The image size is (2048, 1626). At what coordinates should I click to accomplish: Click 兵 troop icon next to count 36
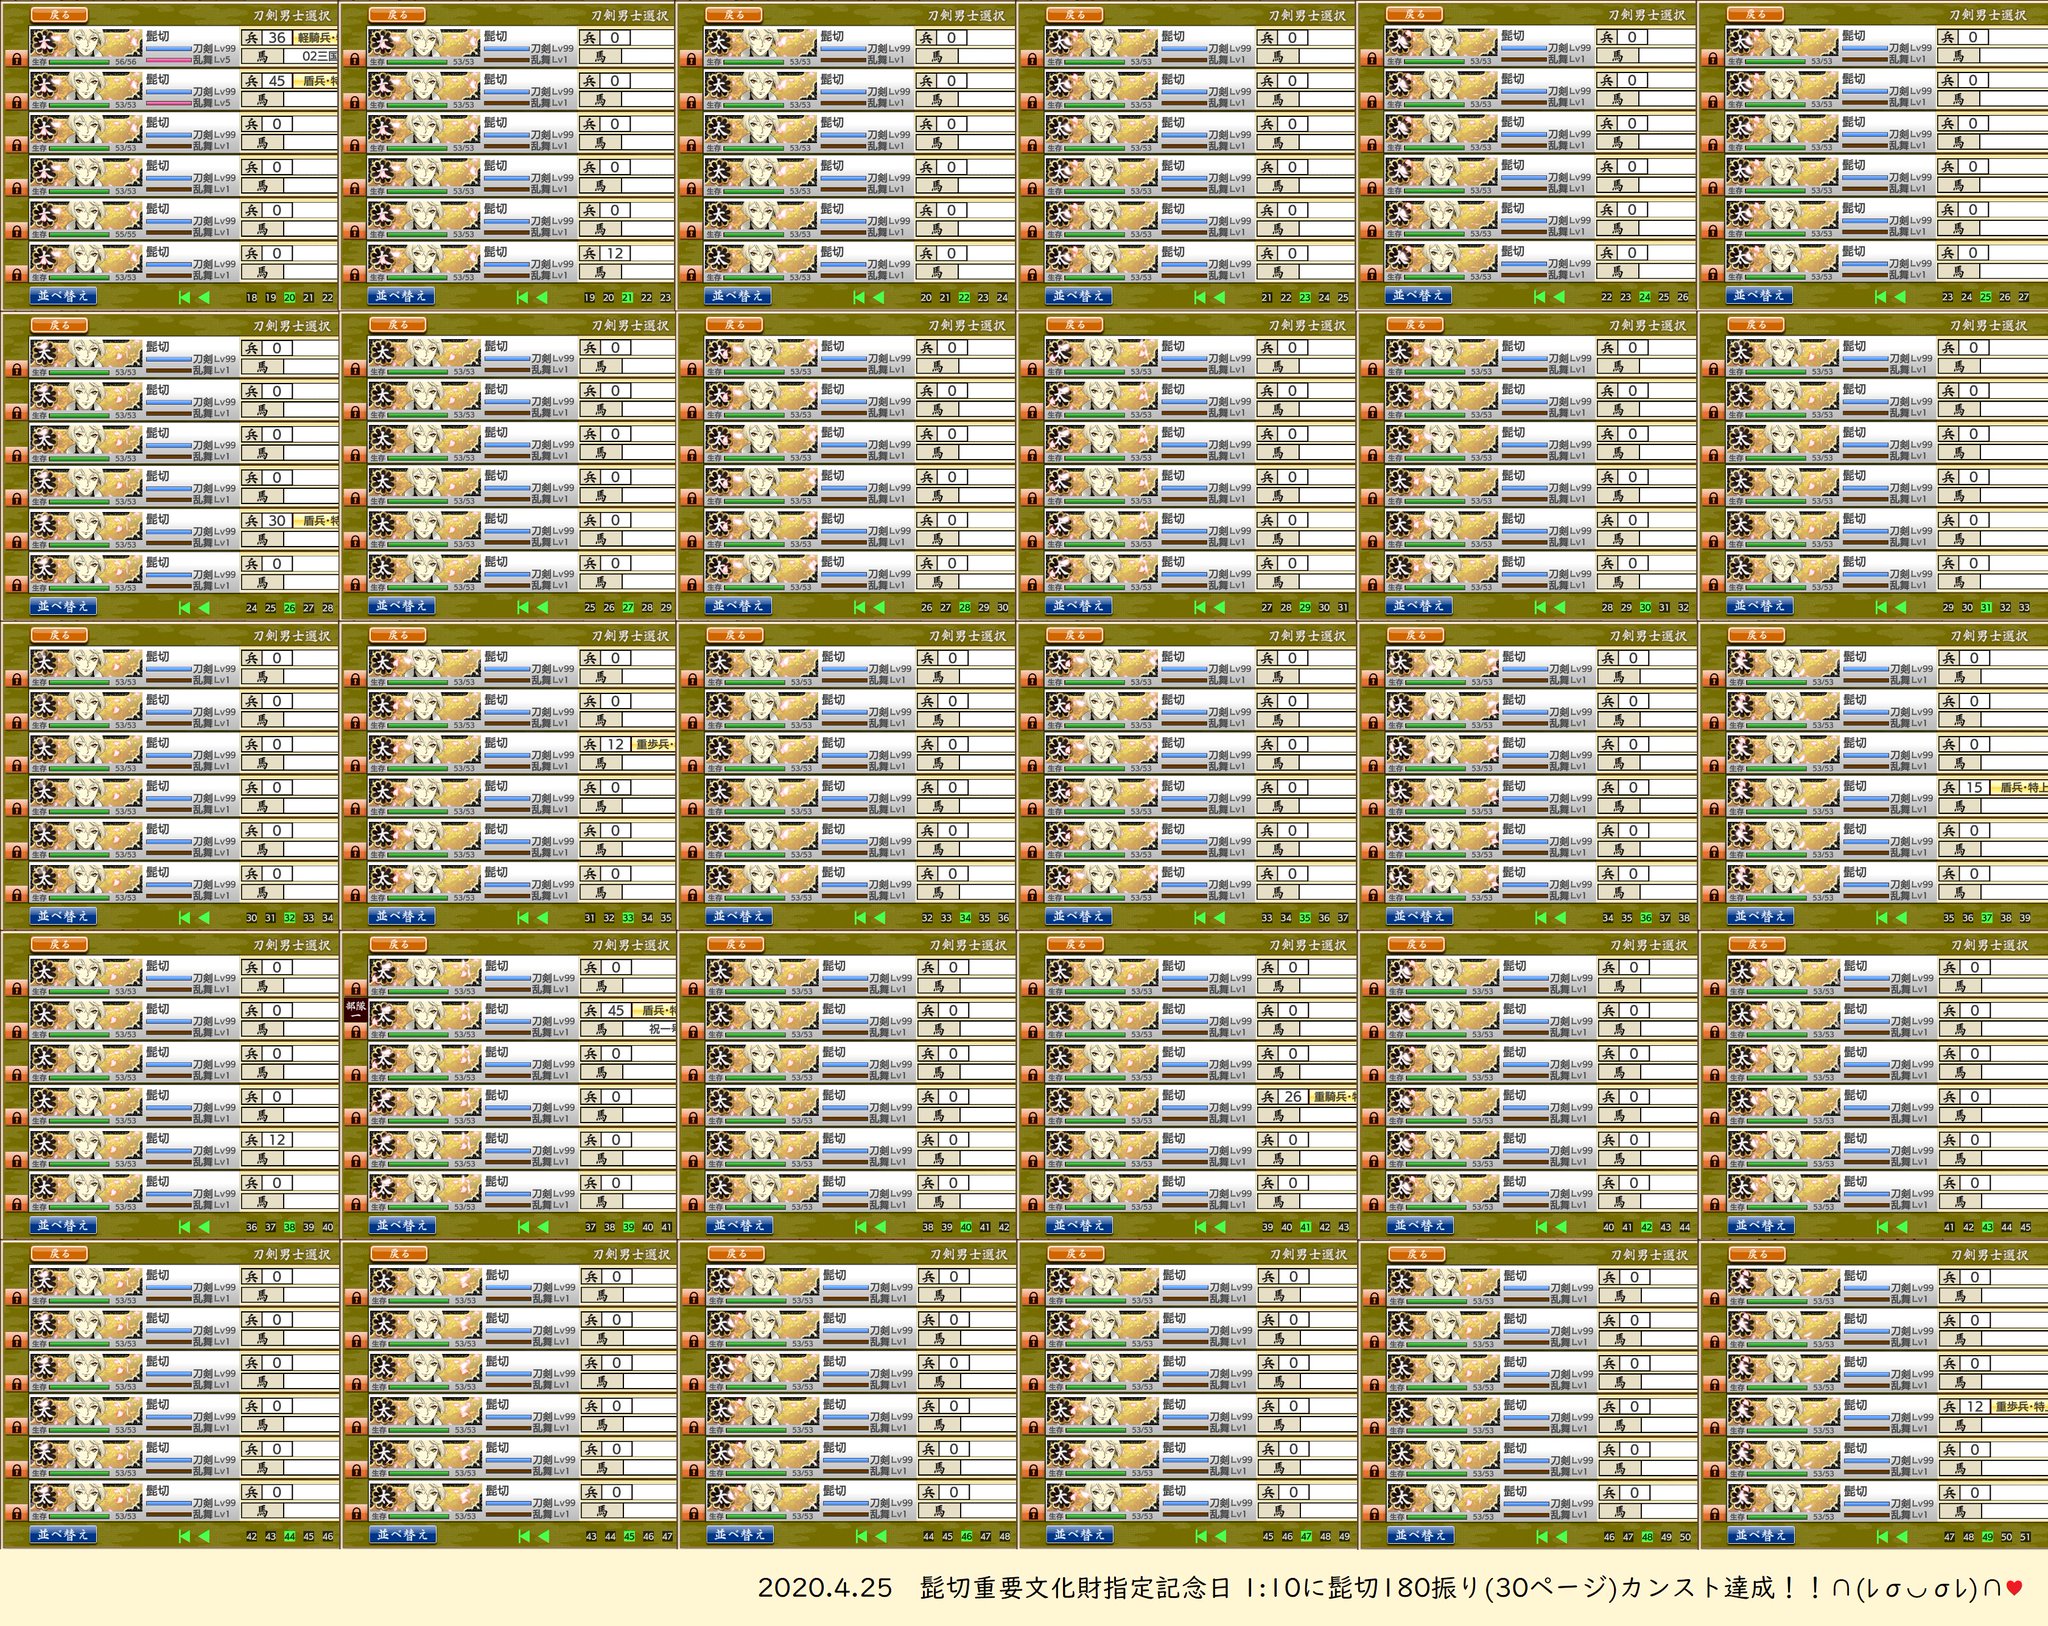(x=252, y=38)
